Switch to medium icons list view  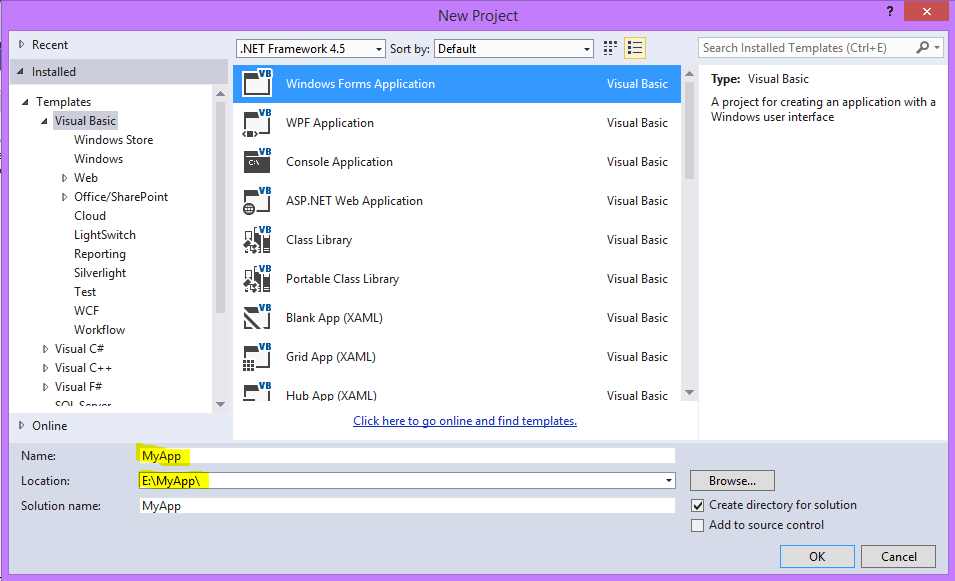pyautogui.click(x=635, y=48)
